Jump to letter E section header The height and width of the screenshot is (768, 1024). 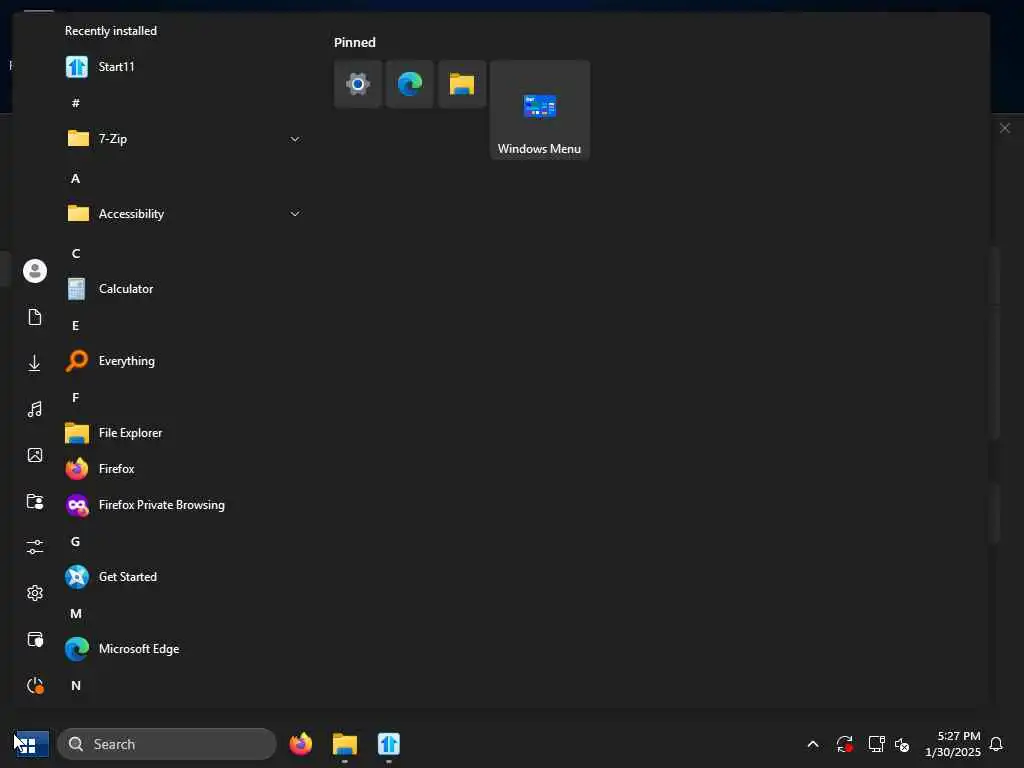[x=76, y=325]
